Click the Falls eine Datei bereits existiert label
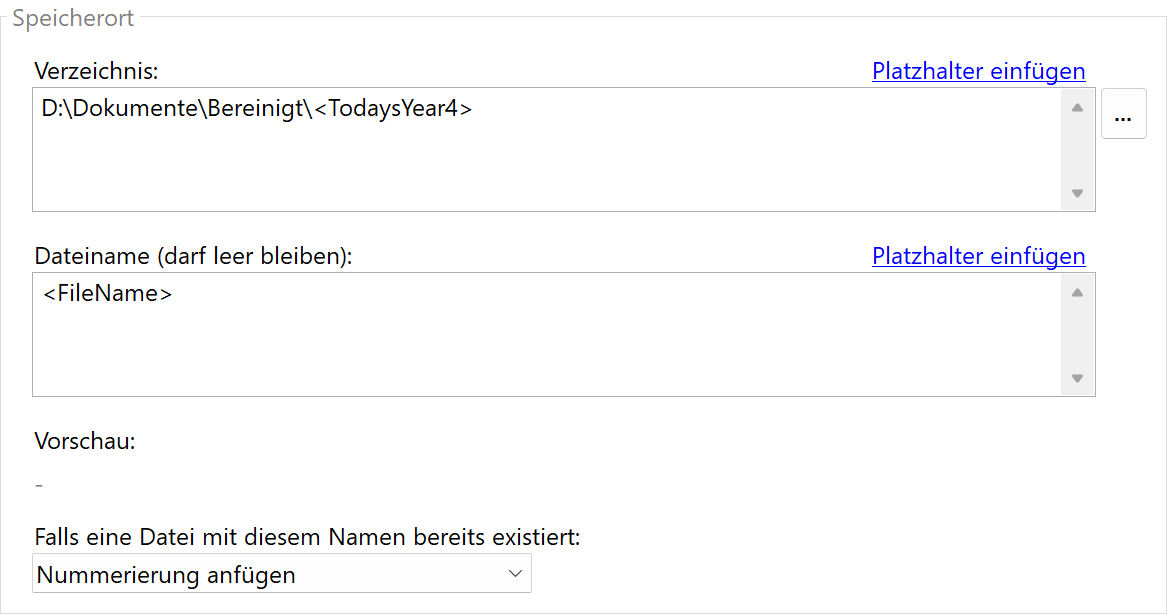1167x615 pixels. point(307,537)
